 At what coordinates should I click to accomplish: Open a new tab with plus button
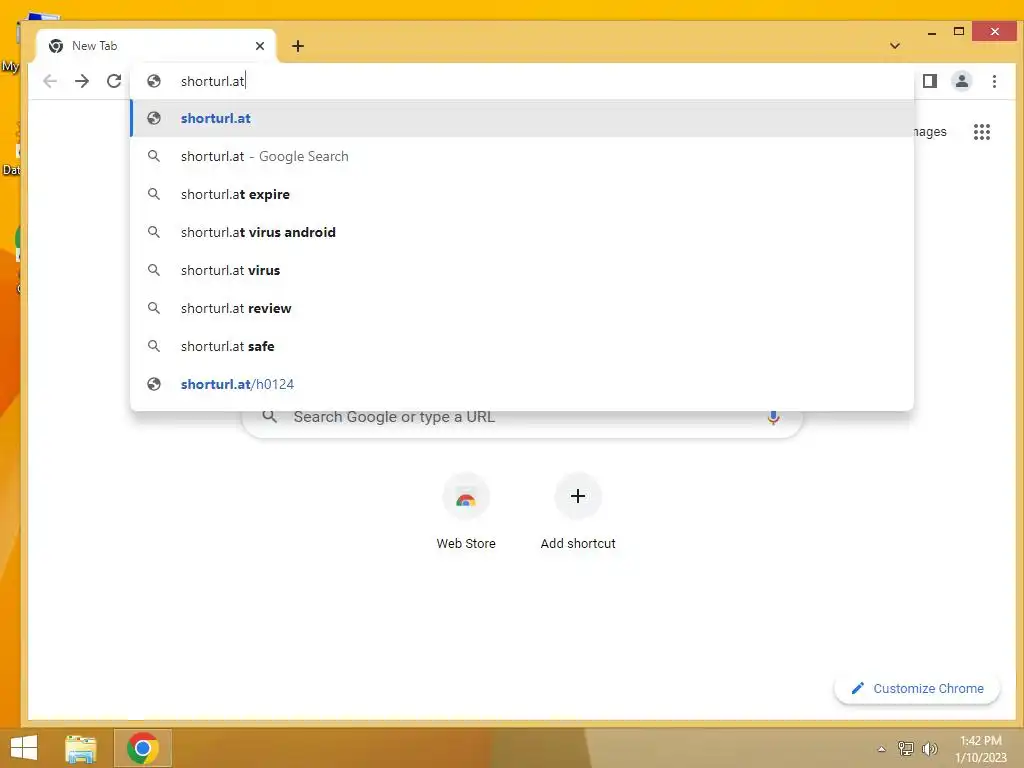pyautogui.click(x=298, y=46)
